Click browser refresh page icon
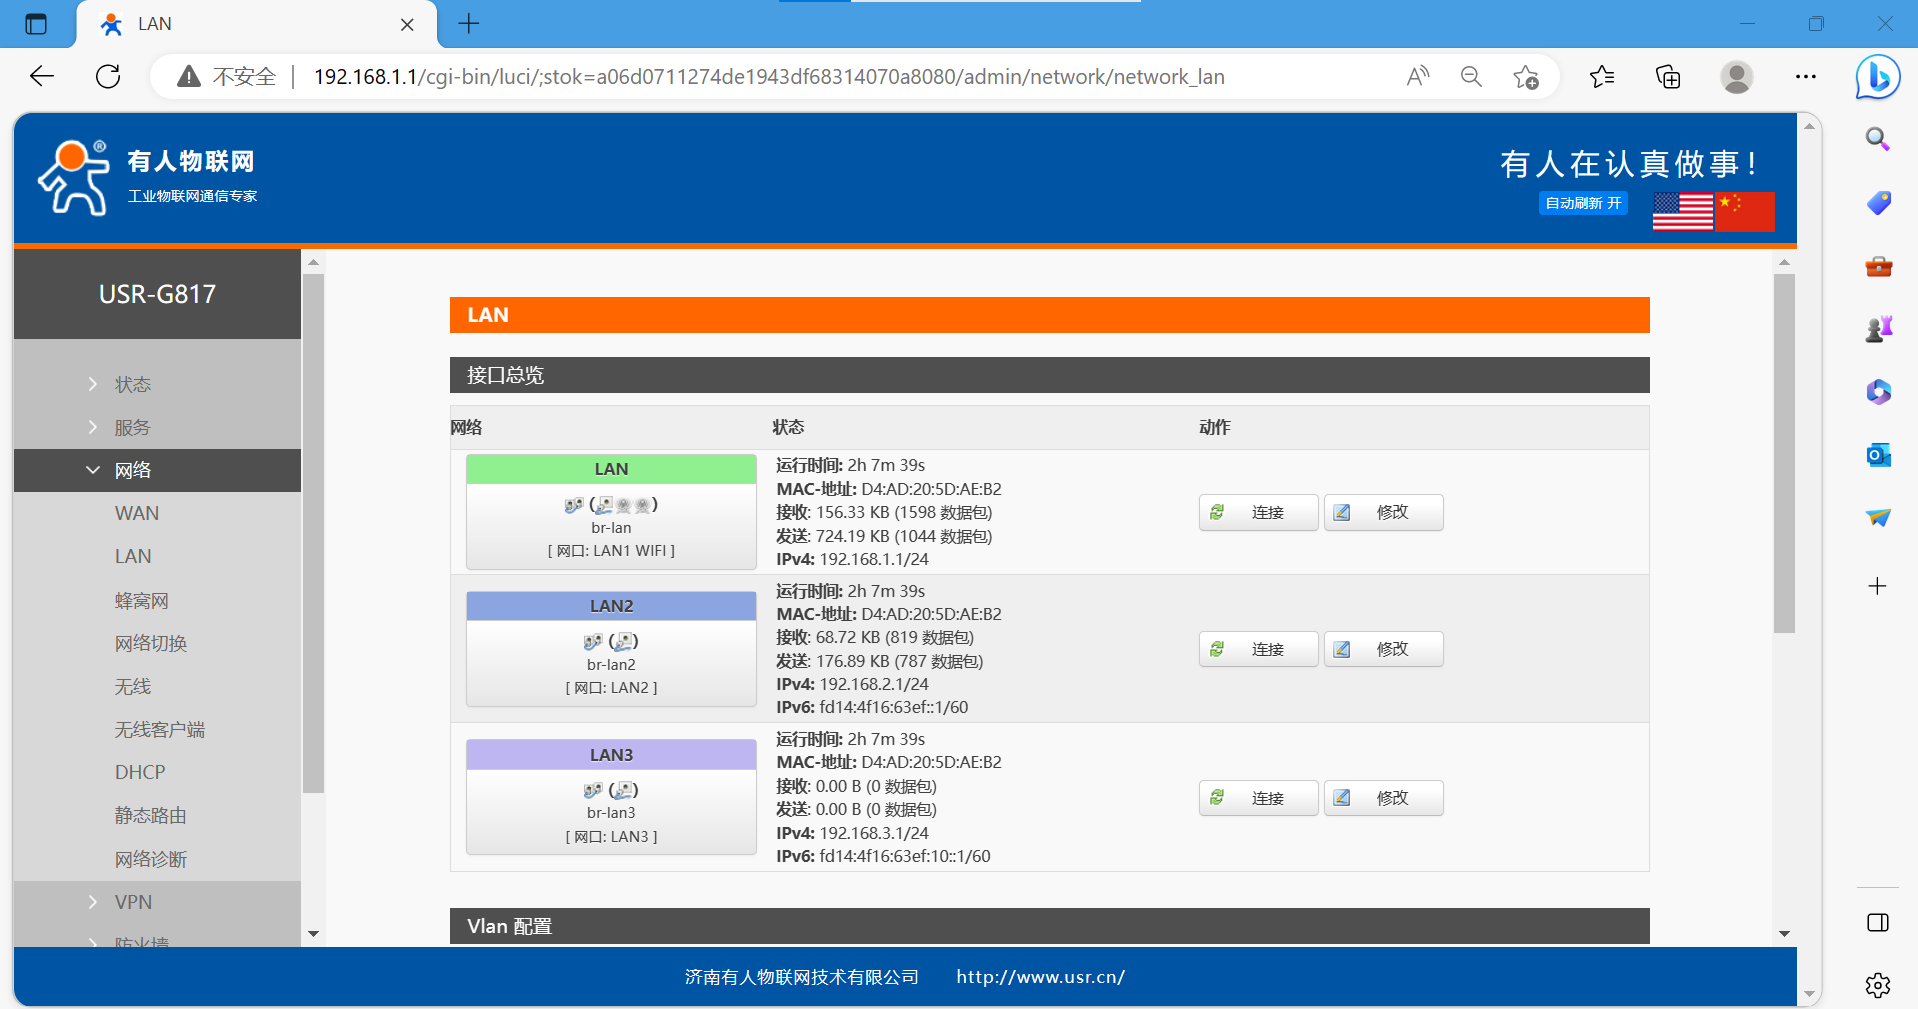Viewport: 1918px width, 1009px height. 108,77
